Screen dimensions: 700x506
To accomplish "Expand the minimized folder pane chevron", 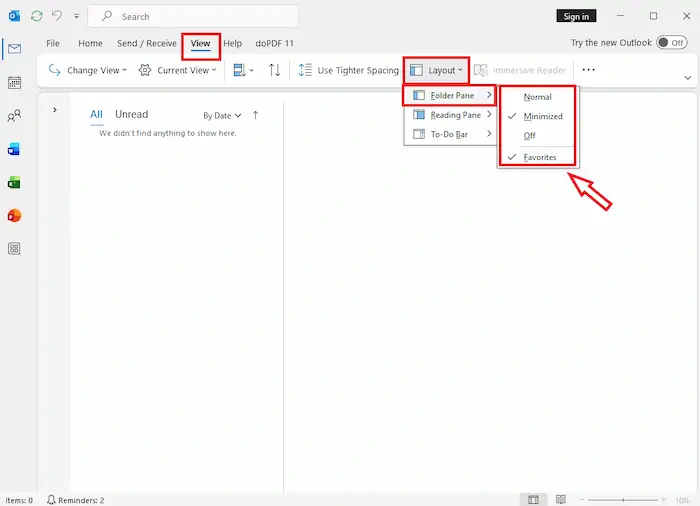I will point(54,110).
